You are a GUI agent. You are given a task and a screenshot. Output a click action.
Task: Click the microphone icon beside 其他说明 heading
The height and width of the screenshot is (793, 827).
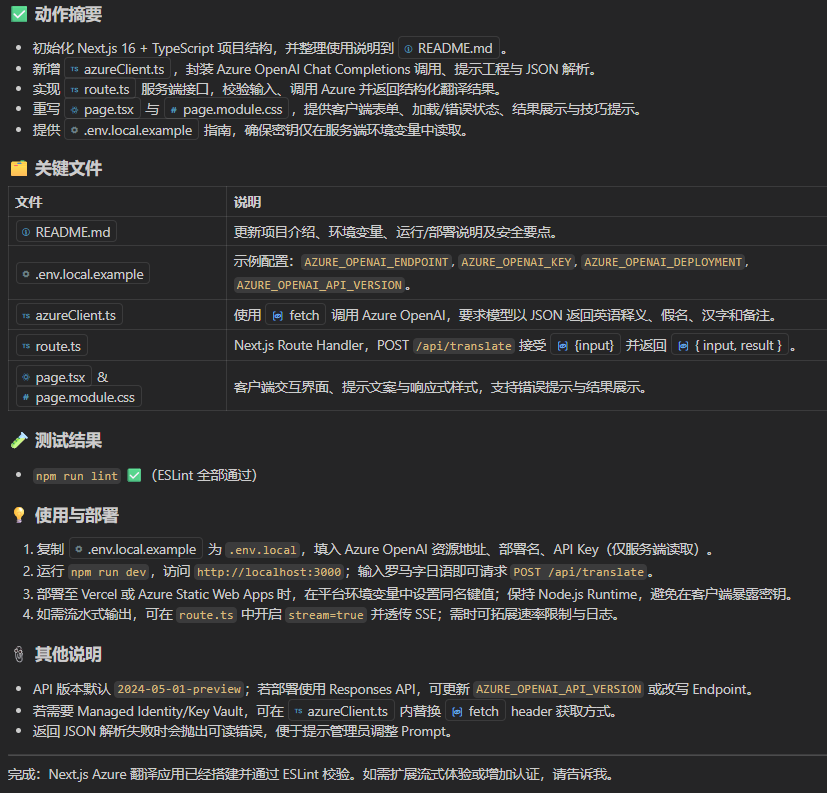point(16,655)
